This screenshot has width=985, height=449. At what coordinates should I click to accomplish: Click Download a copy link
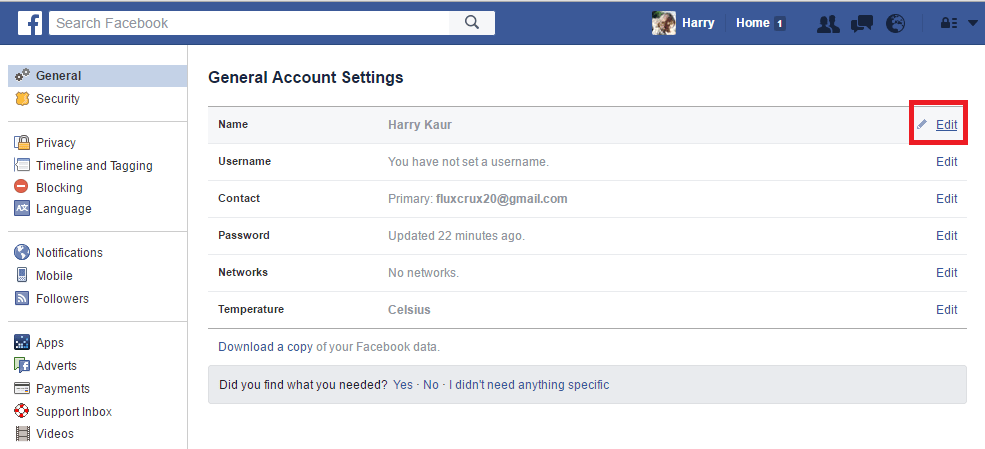click(x=265, y=347)
